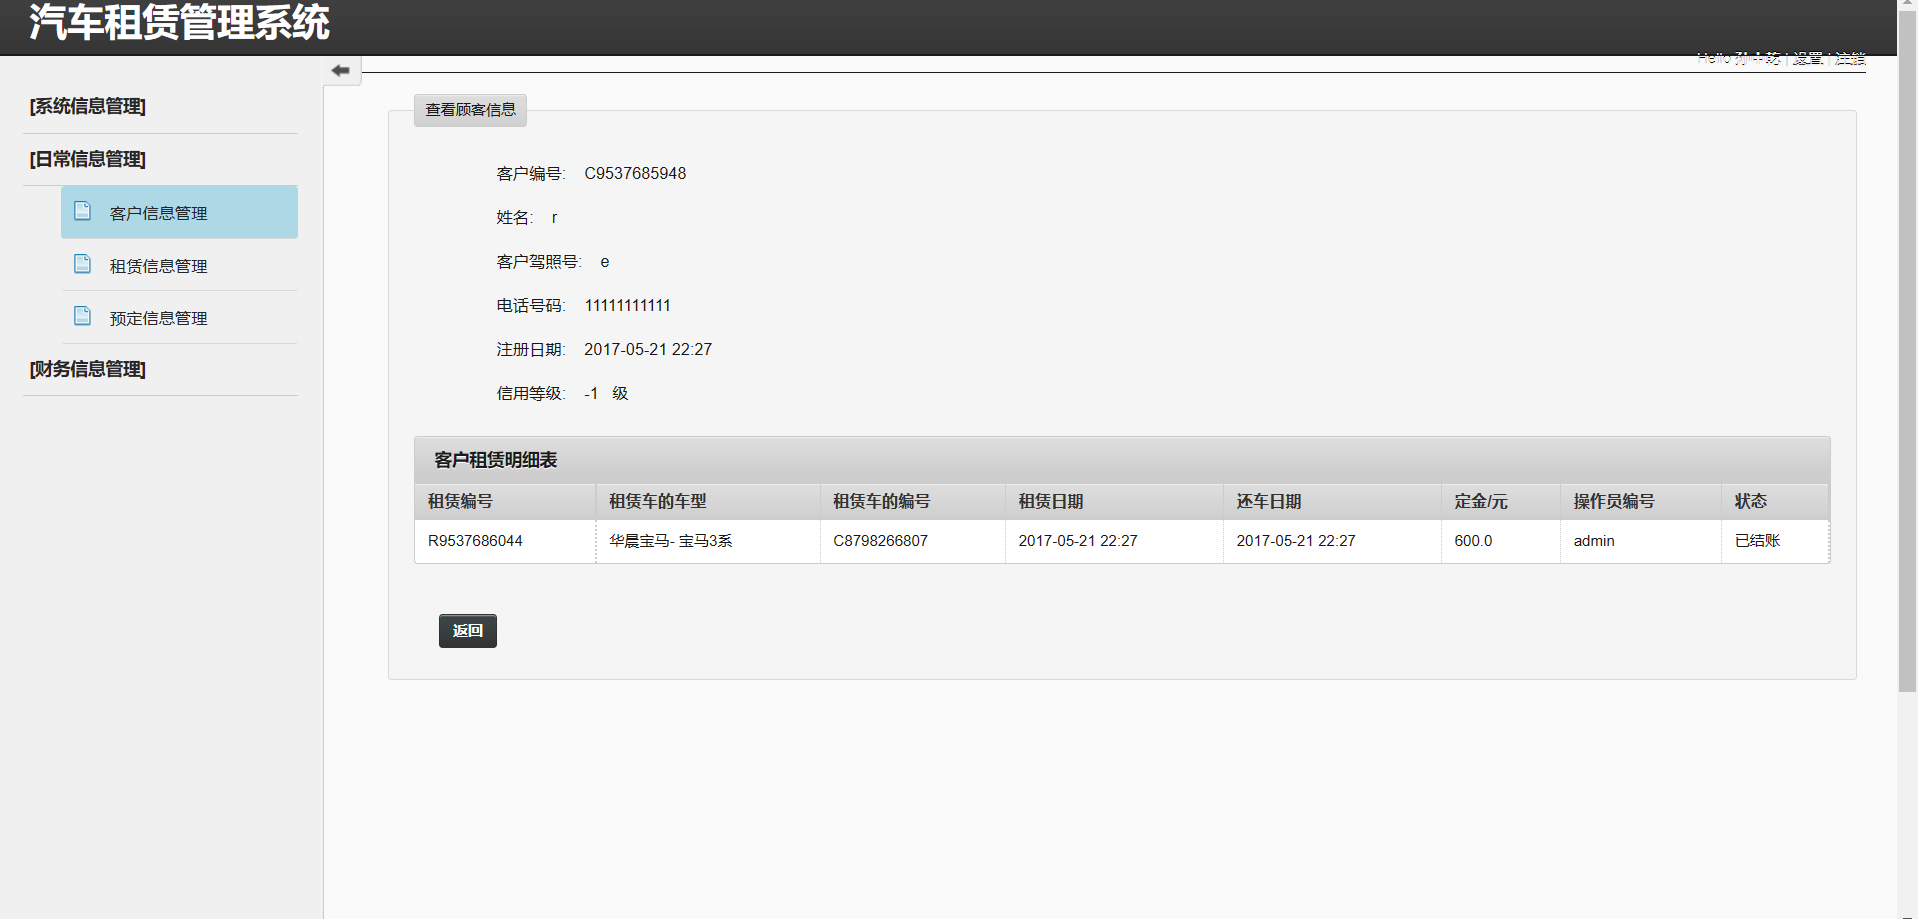Expand the [财务信息管理] menu section
Image resolution: width=1918 pixels, height=919 pixels.
88,369
